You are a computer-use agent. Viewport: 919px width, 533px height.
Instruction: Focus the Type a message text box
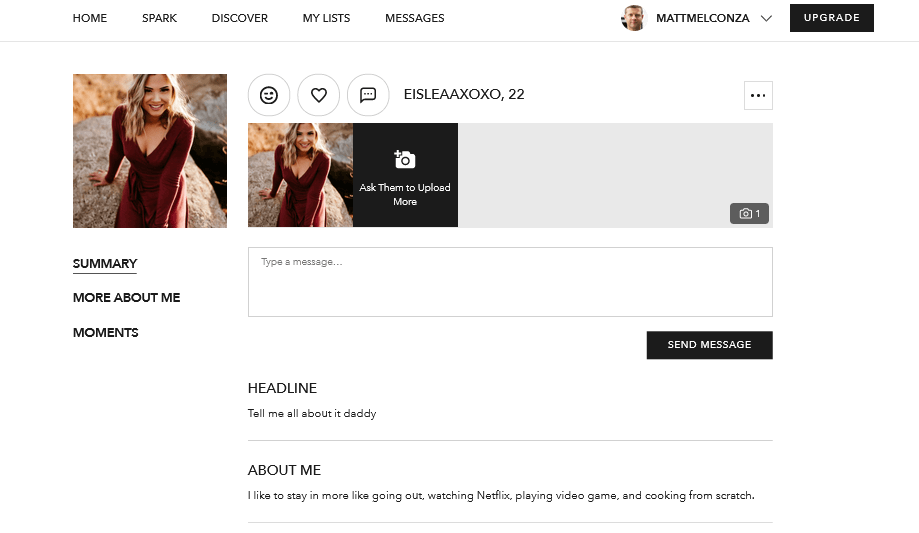[510, 282]
